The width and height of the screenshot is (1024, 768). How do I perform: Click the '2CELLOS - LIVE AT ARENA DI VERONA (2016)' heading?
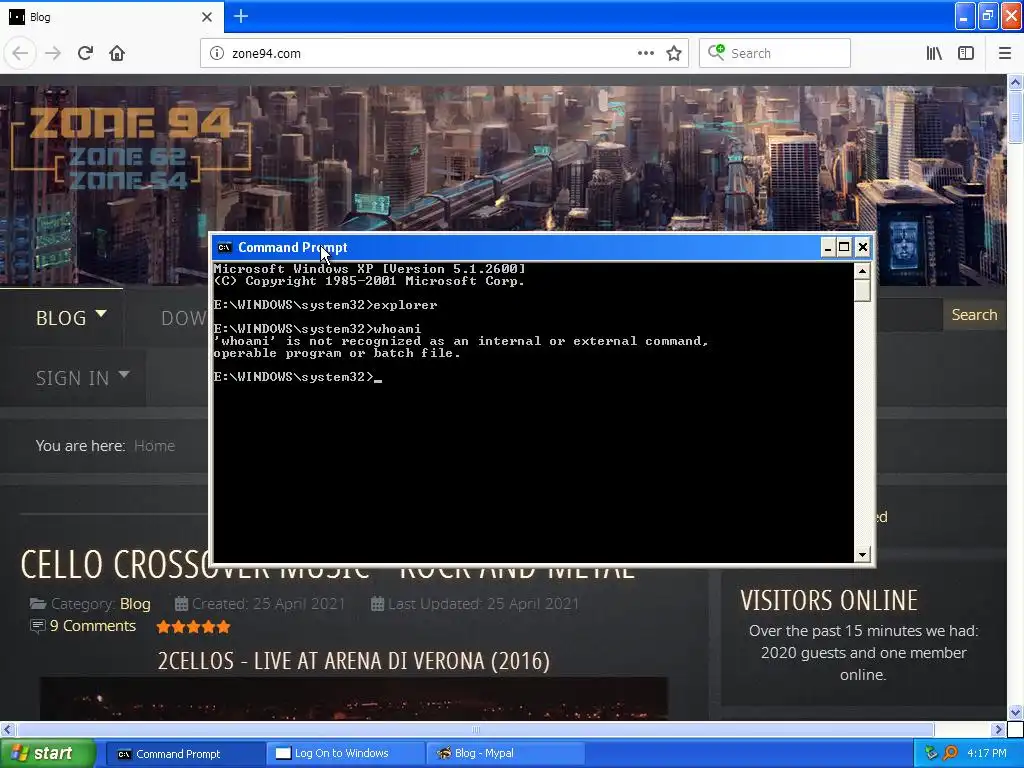pyautogui.click(x=353, y=661)
